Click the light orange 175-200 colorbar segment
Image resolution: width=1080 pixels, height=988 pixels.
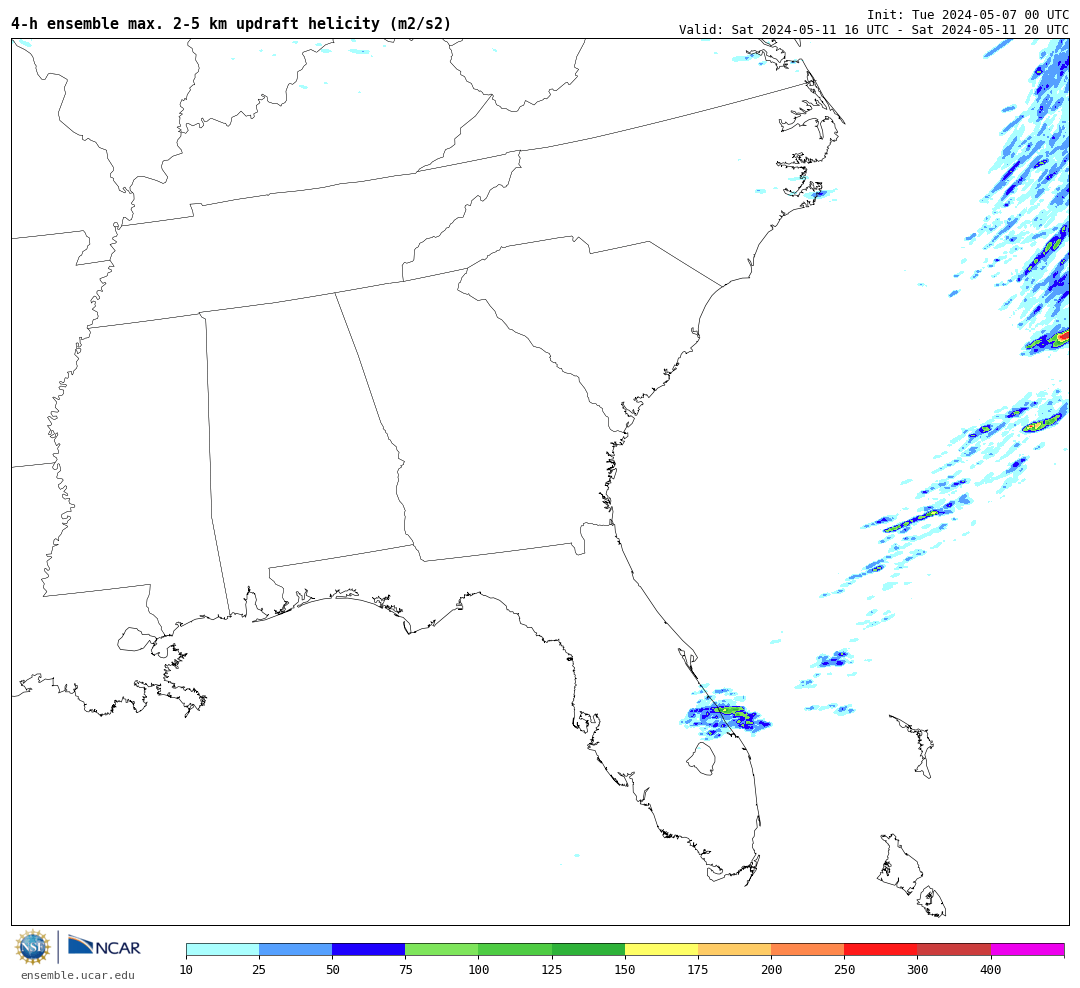click(x=734, y=949)
